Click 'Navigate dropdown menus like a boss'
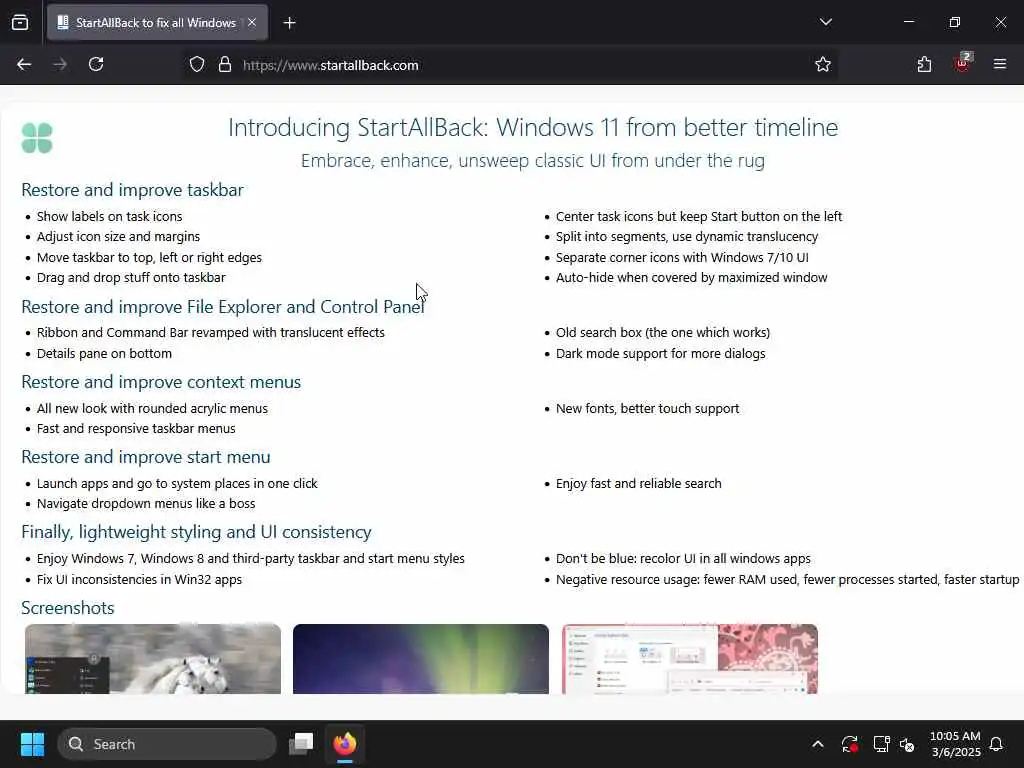Screen dimensions: 1024x768 click(146, 504)
